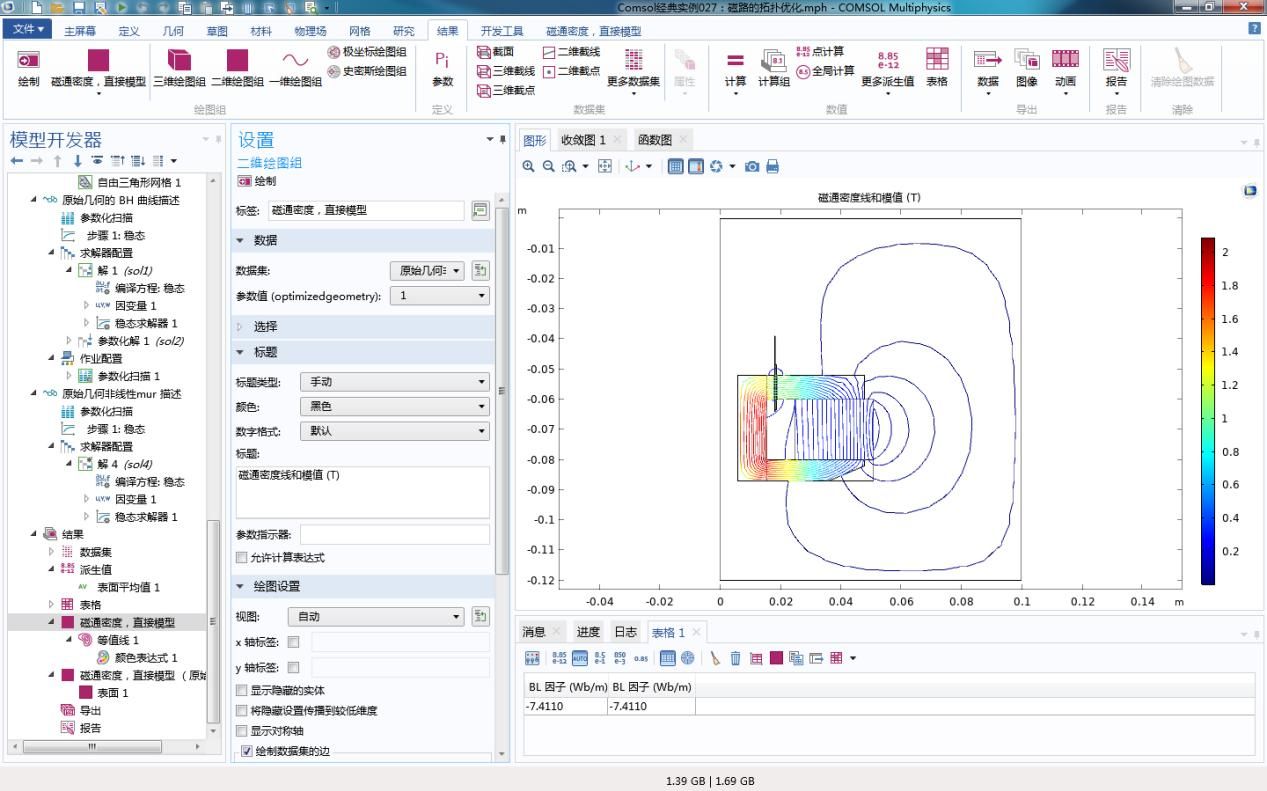
Task: Open the 收敛图 1 tab
Action: click(583, 139)
